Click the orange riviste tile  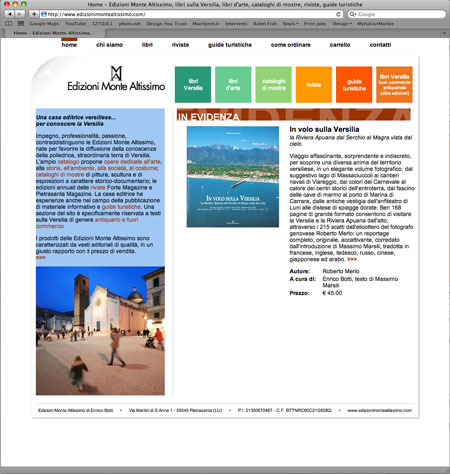coord(314,85)
